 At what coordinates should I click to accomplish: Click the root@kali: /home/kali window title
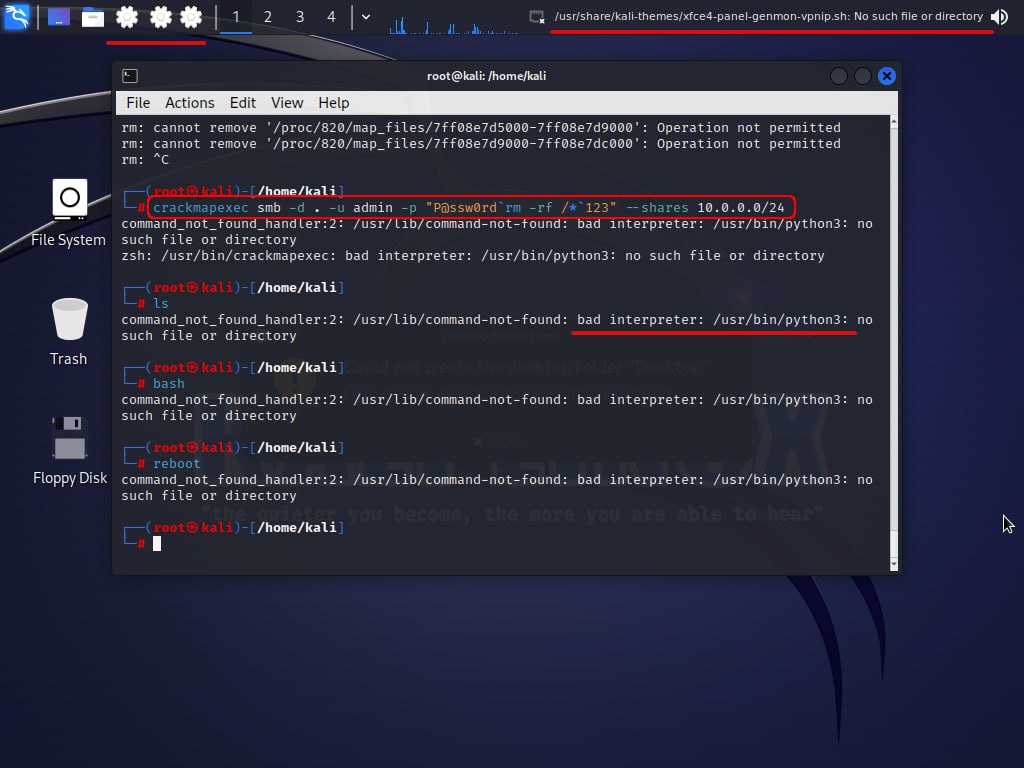[x=487, y=76]
